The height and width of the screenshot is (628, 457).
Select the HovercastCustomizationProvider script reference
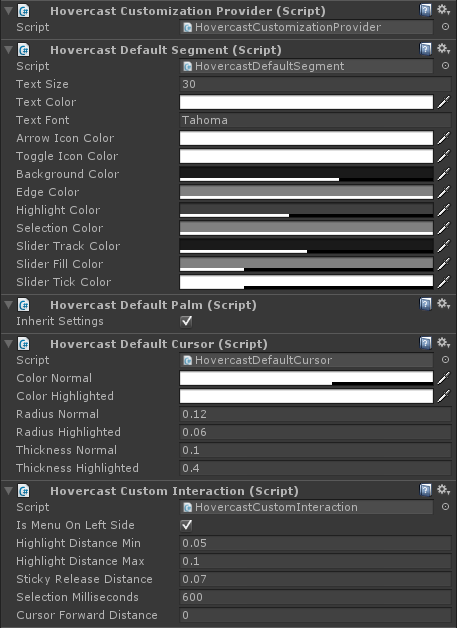click(306, 27)
